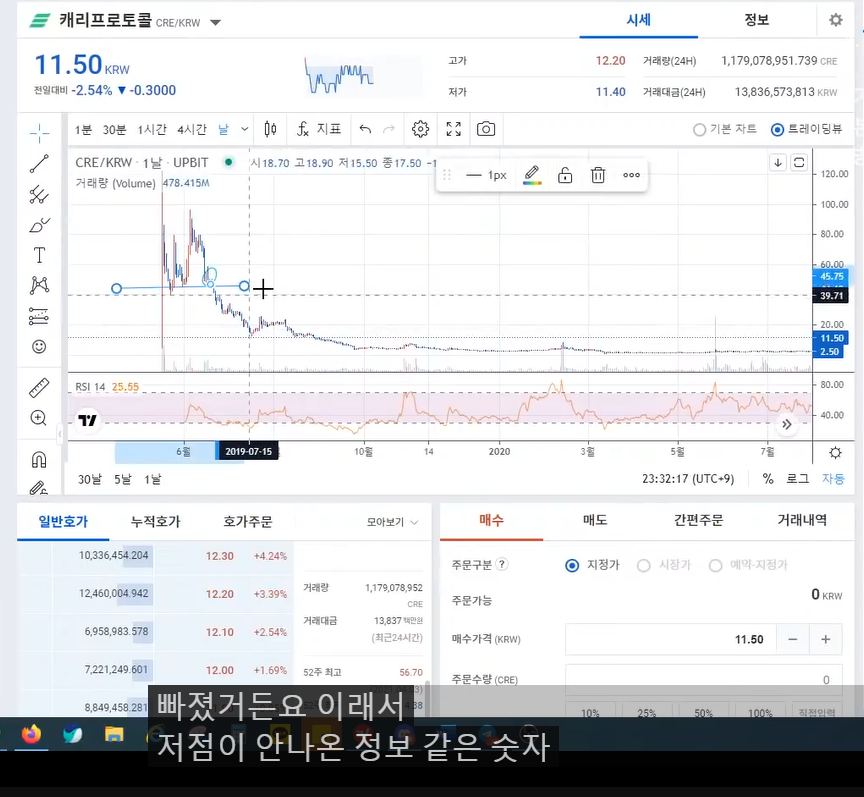
Task: Open the 간편주문 tab
Action: (x=698, y=520)
